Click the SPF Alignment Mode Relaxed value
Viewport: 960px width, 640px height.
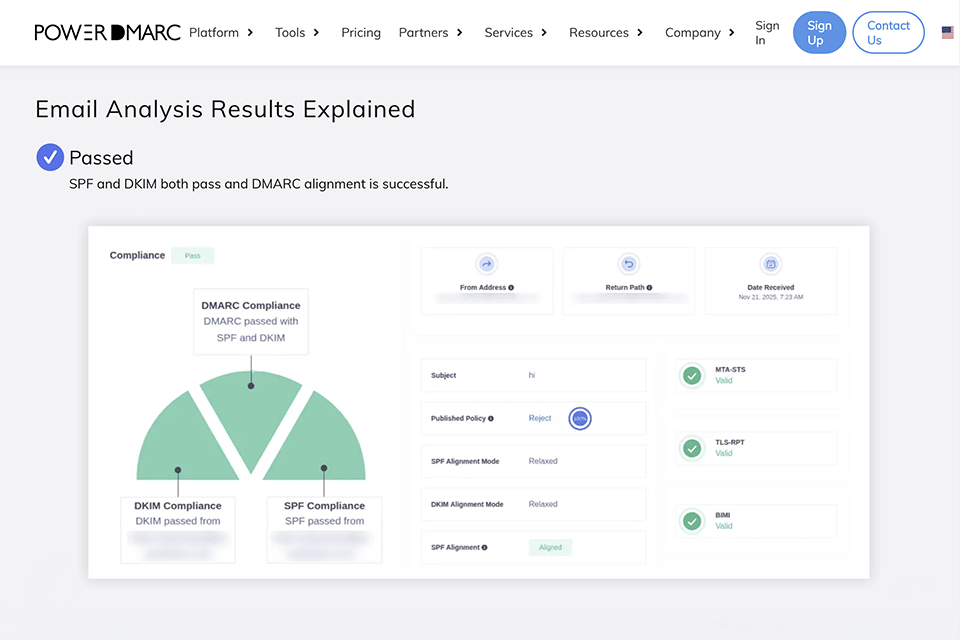tap(543, 461)
